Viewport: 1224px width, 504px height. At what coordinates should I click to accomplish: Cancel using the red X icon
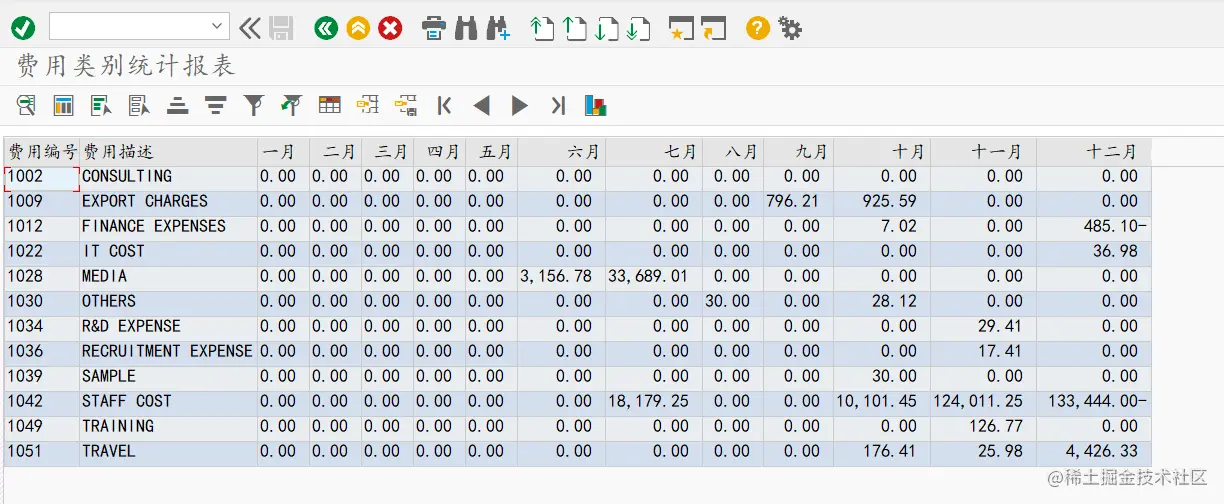tap(391, 28)
